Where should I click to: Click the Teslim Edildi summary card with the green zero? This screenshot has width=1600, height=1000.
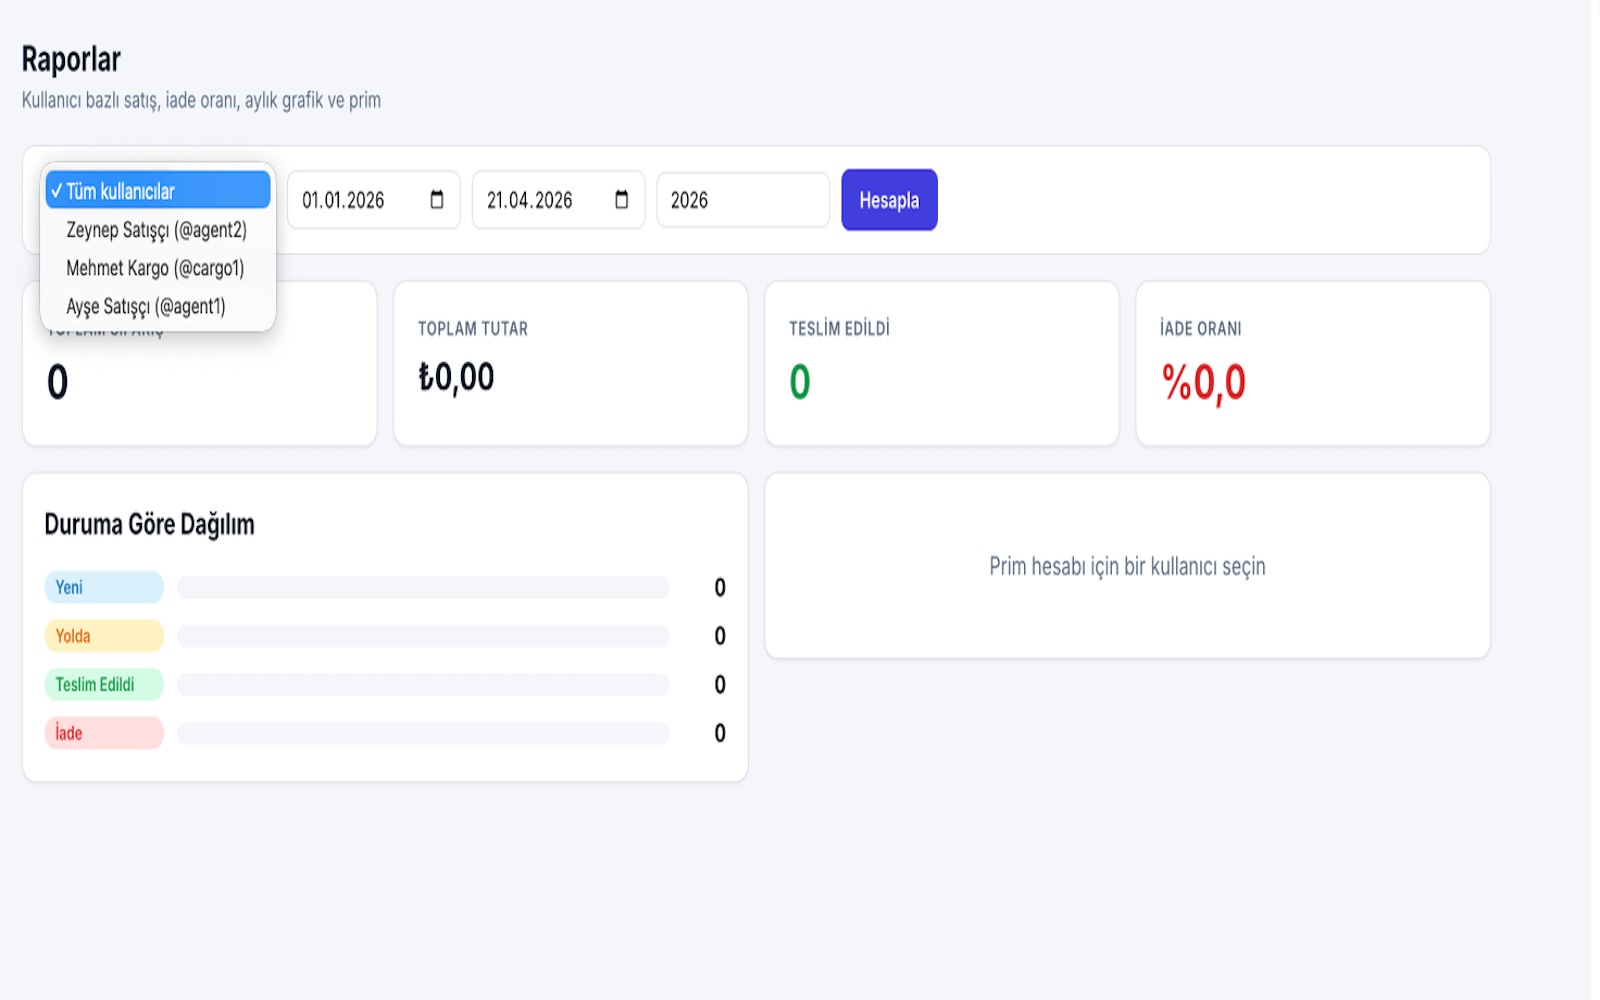pyautogui.click(x=941, y=363)
